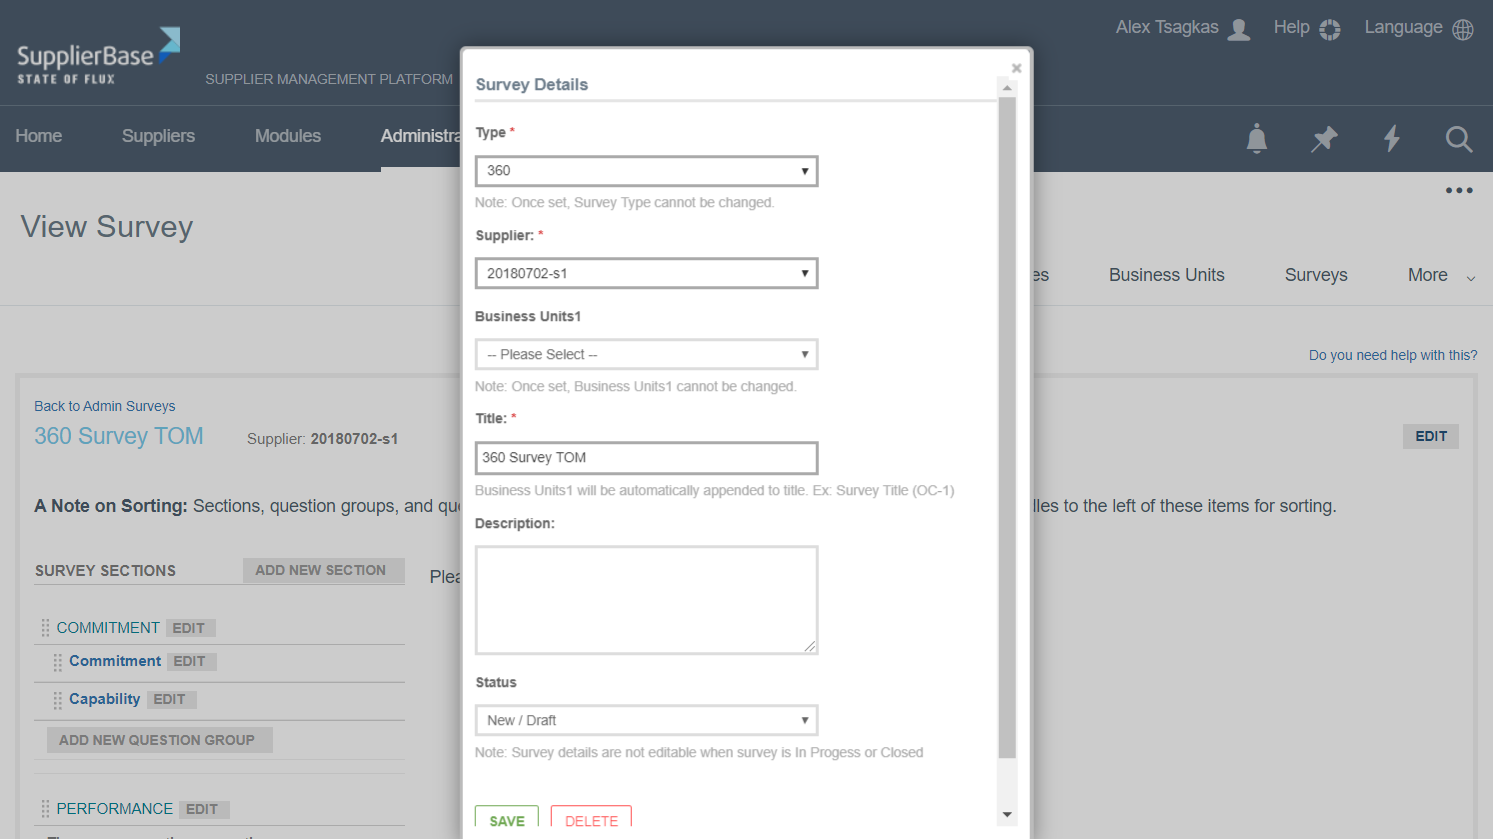Open the Business Units1 dropdown
The image size is (1493, 839).
(646, 354)
